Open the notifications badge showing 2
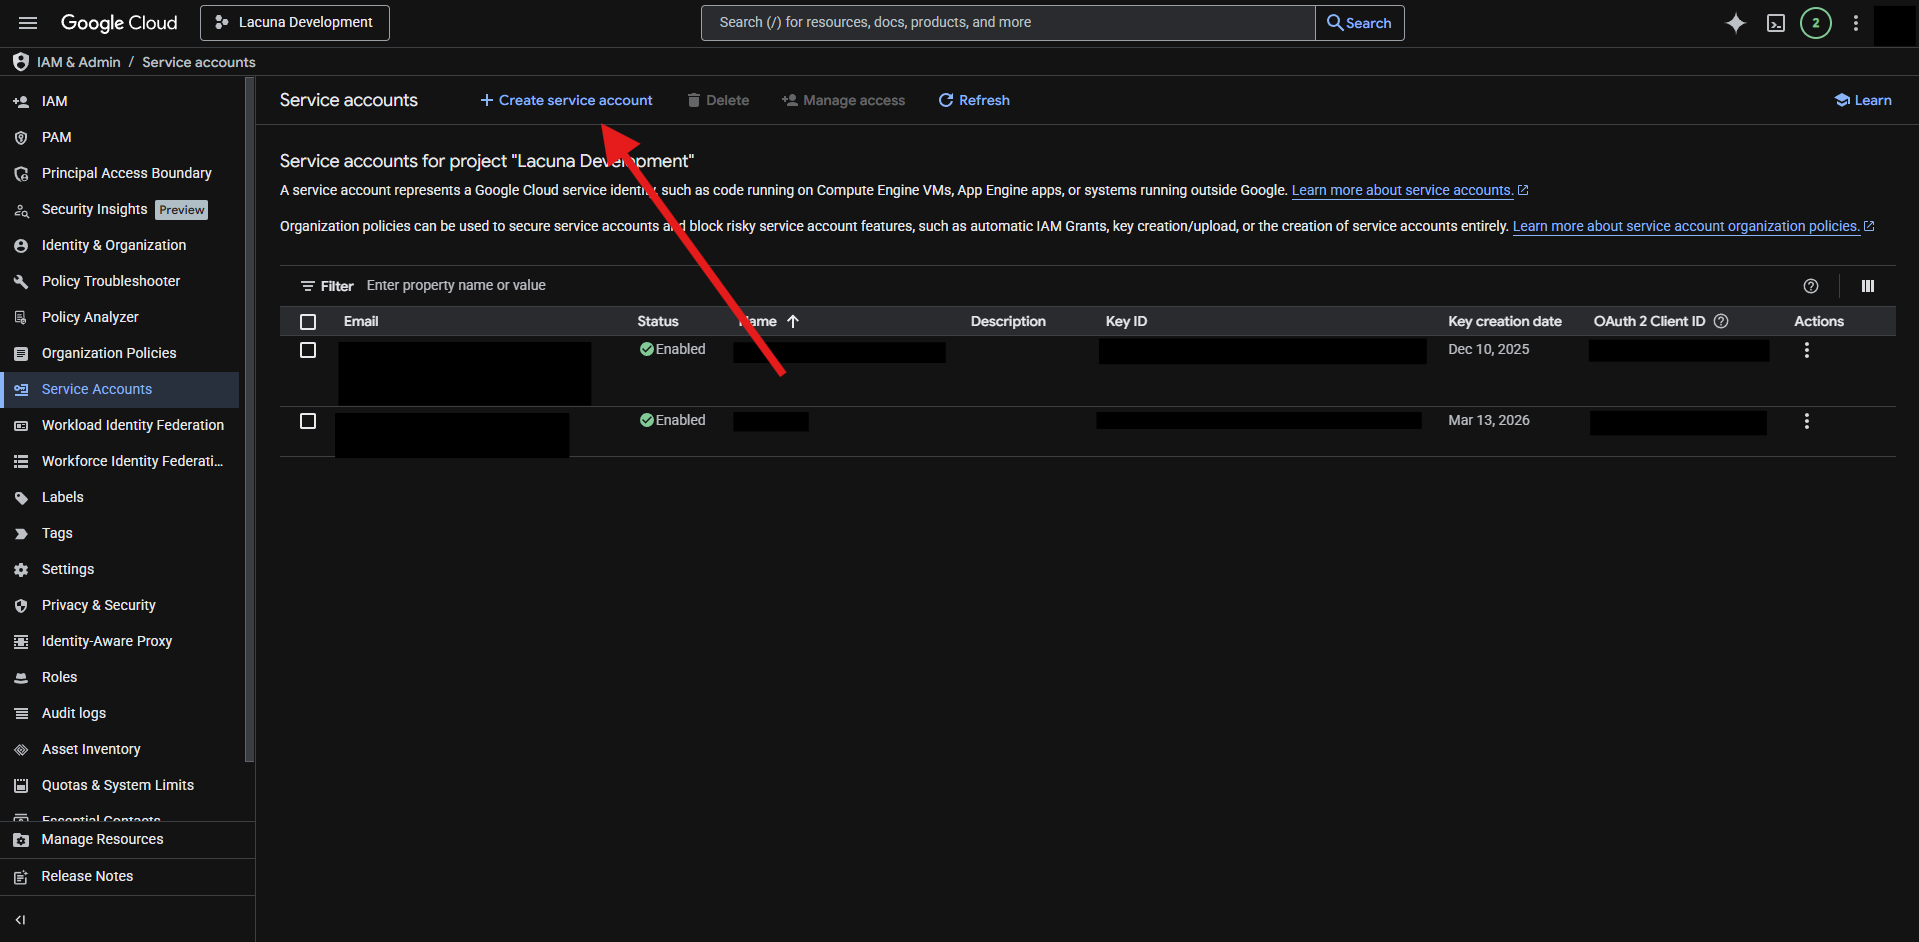This screenshot has height=942, width=1919. (x=1815, y=23)
